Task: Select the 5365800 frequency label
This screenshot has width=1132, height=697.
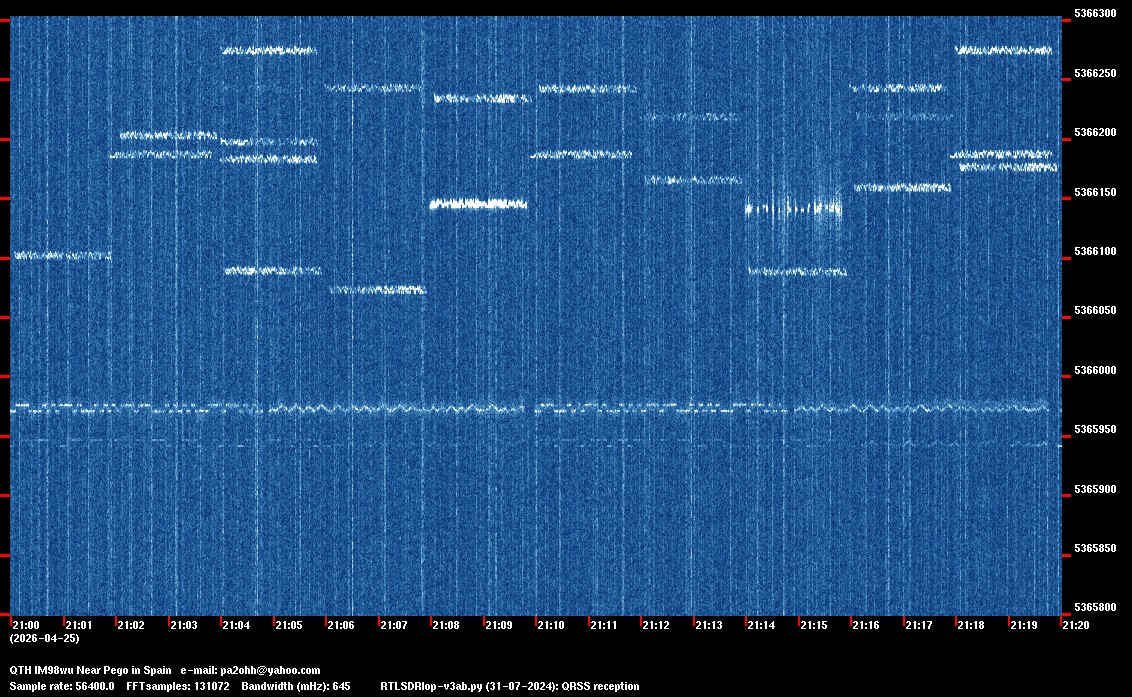Action: (1094, 608)
